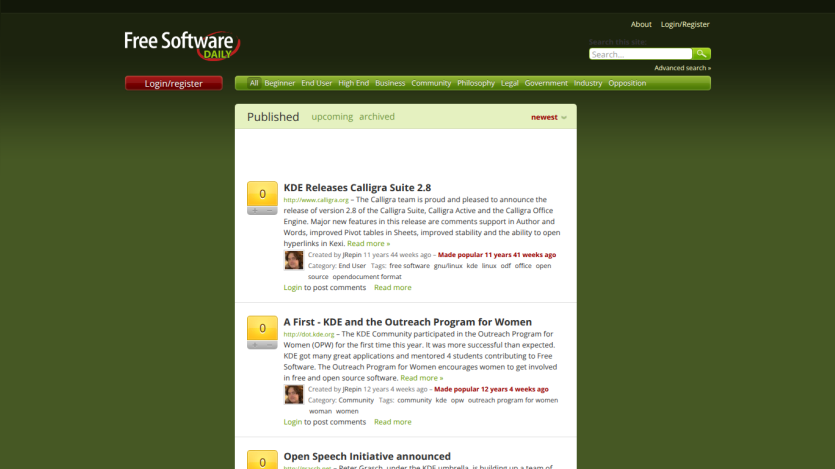Select the High End category

point(354,83)
